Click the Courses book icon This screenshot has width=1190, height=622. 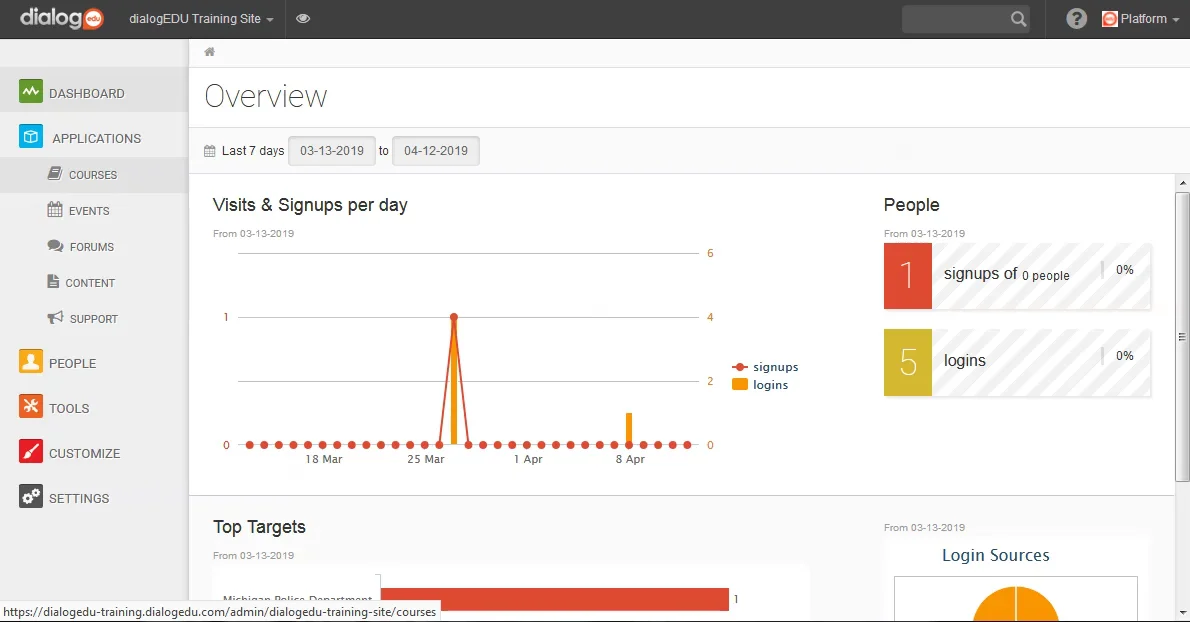point(55,174)
